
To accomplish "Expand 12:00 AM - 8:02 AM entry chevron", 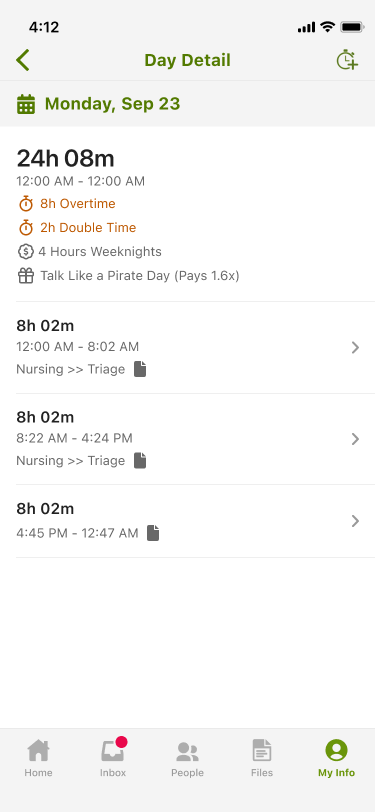I will tap(355, 347).
